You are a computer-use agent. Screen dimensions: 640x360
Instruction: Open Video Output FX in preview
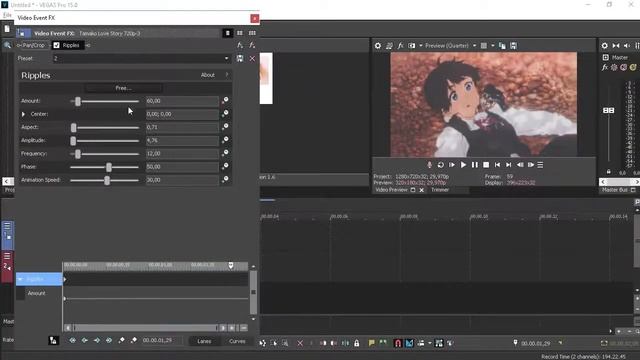point(400,46)
